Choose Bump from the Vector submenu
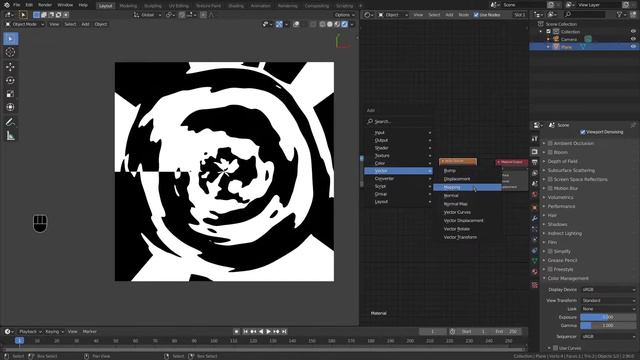 point(467,171)
